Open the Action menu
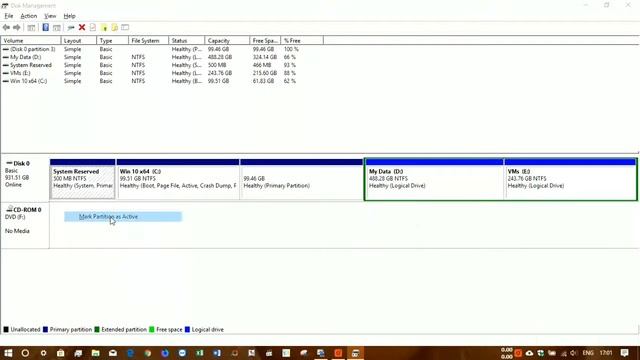 [x=29, y=16]
